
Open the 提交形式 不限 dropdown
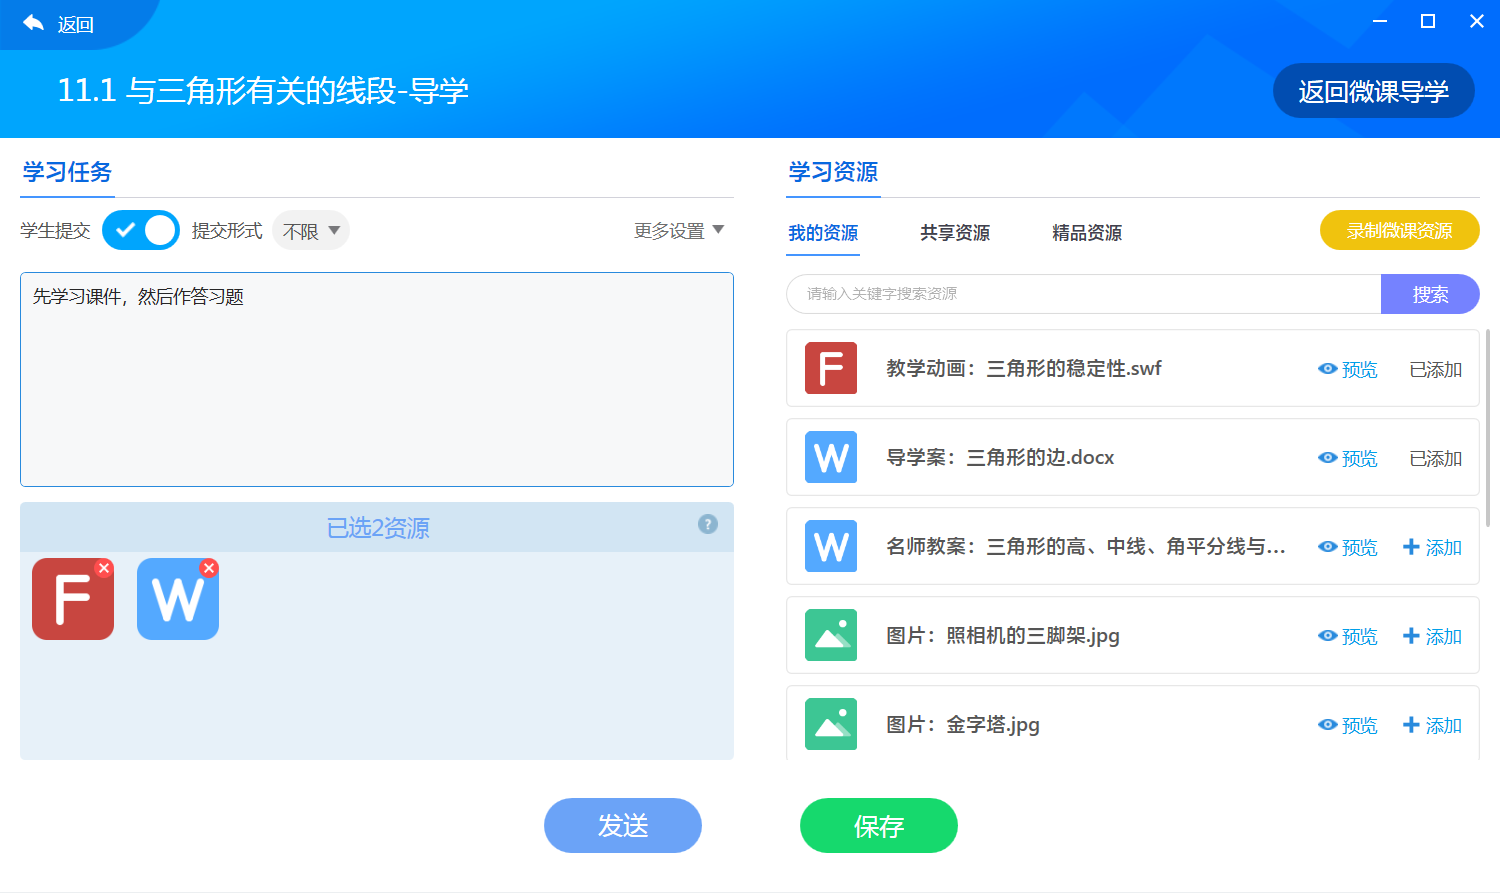[x=311, y=231]
